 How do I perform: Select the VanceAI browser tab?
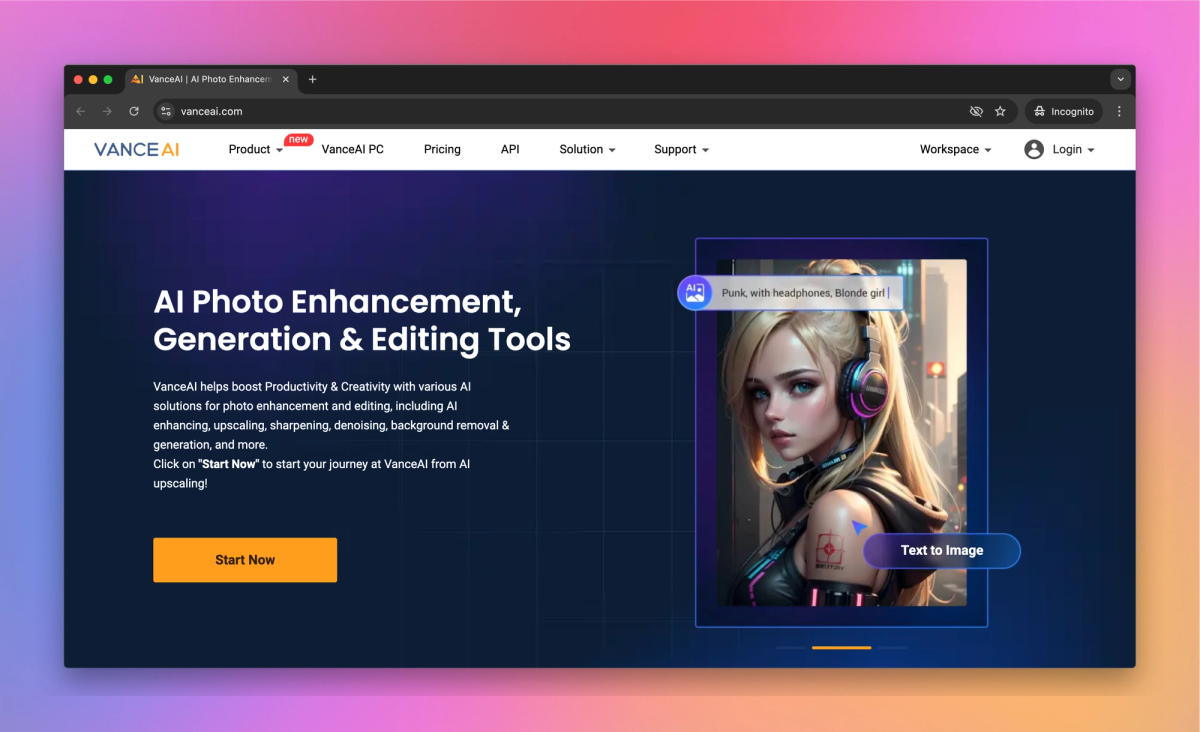click(210, 79)
